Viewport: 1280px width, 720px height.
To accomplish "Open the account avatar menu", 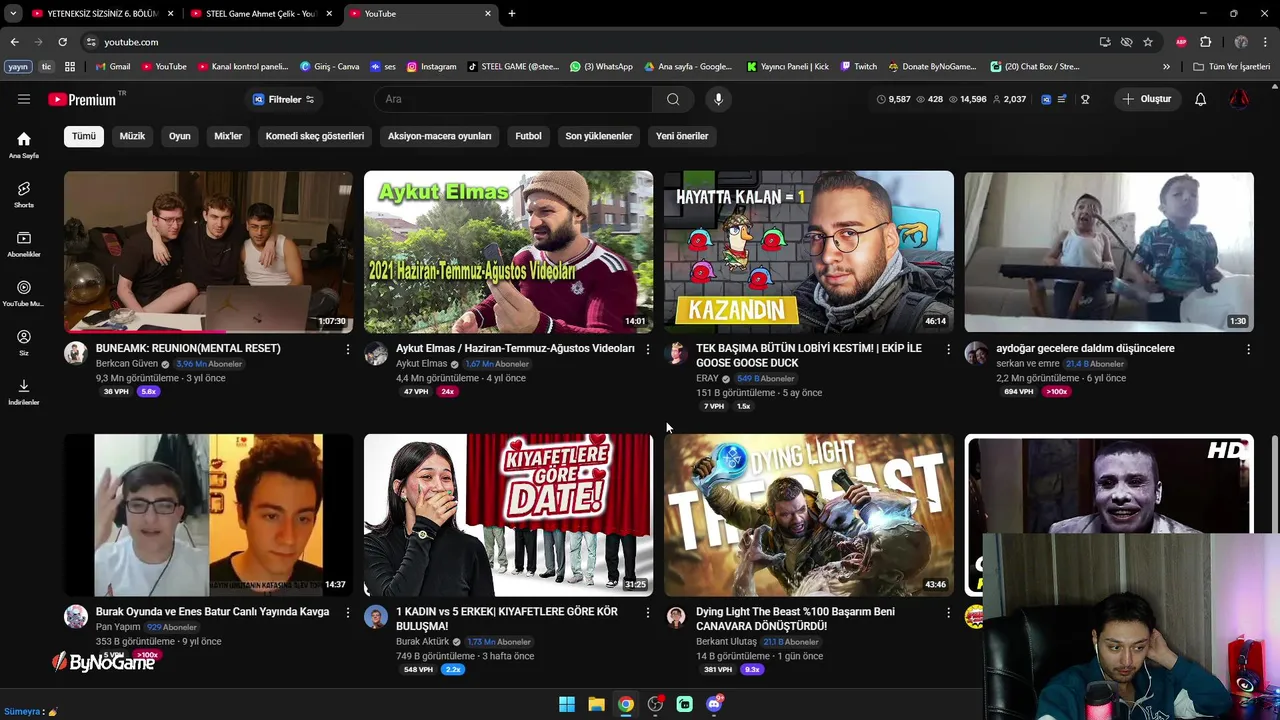I will (x=1239, y=99).
